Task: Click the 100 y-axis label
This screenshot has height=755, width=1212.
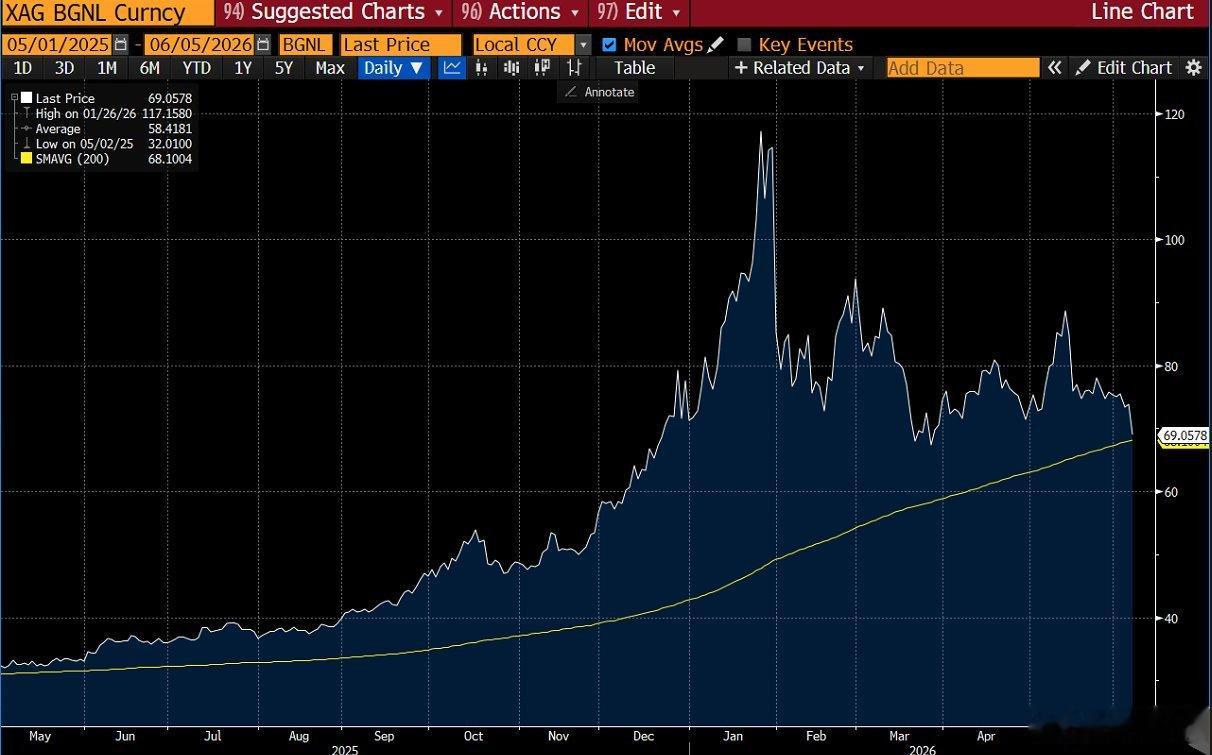Action: [1173, 240]
